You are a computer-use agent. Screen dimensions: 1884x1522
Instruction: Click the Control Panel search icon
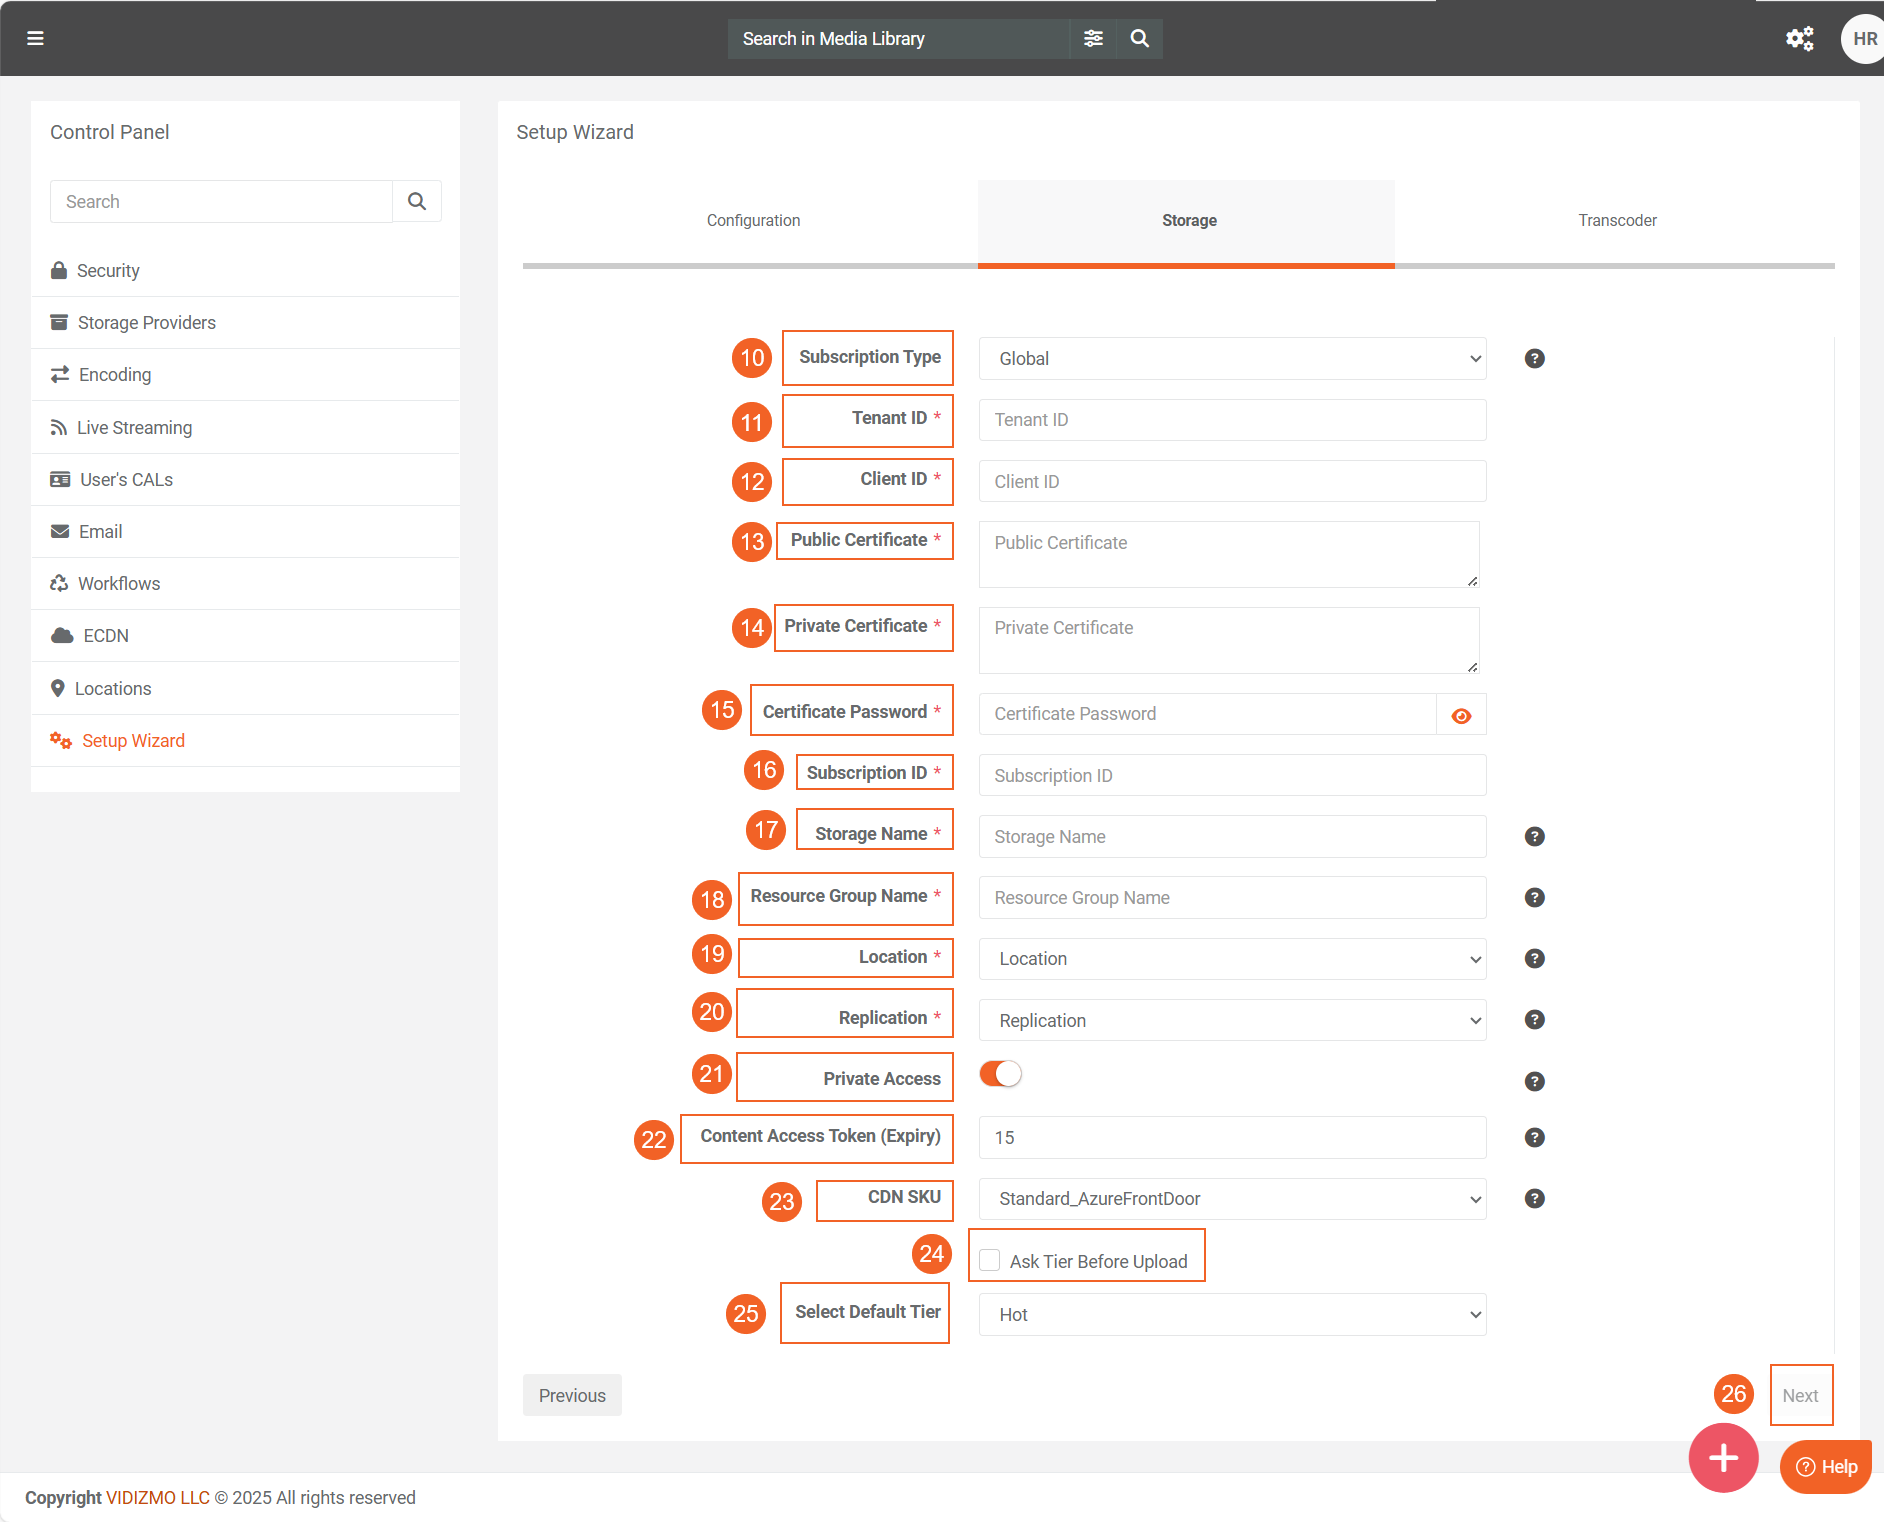(417, 201)
